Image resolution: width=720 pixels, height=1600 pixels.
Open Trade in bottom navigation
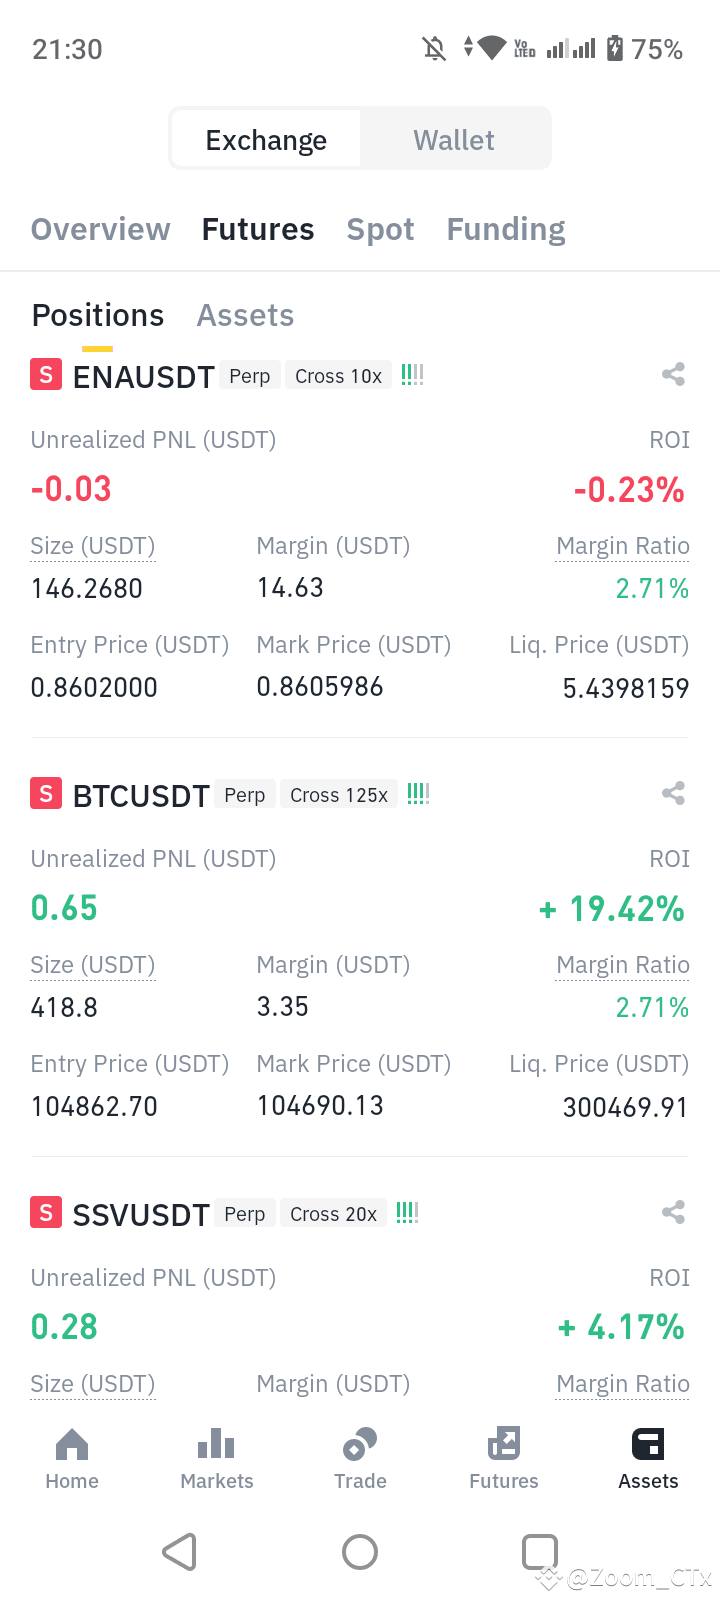point(360,1459)
